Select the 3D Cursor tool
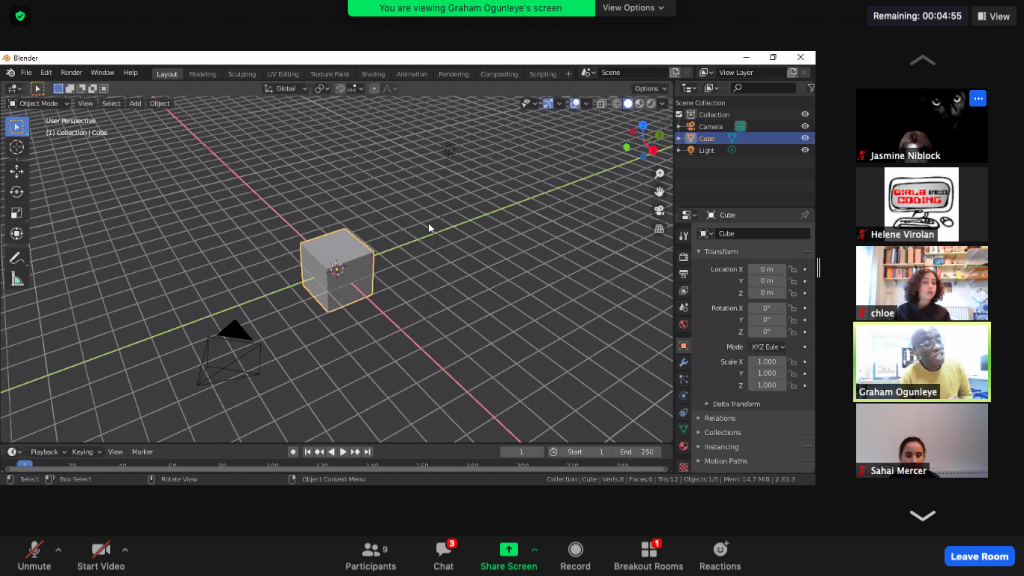1024x576 pixels. coord(16,147)
